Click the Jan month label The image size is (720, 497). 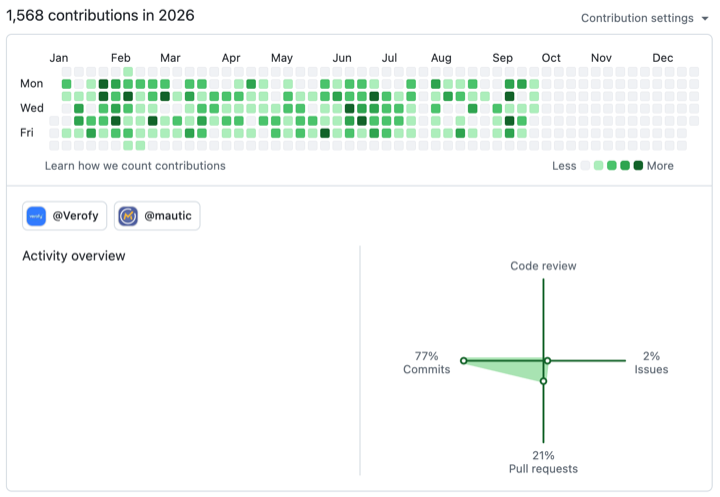tap(59, 58)
